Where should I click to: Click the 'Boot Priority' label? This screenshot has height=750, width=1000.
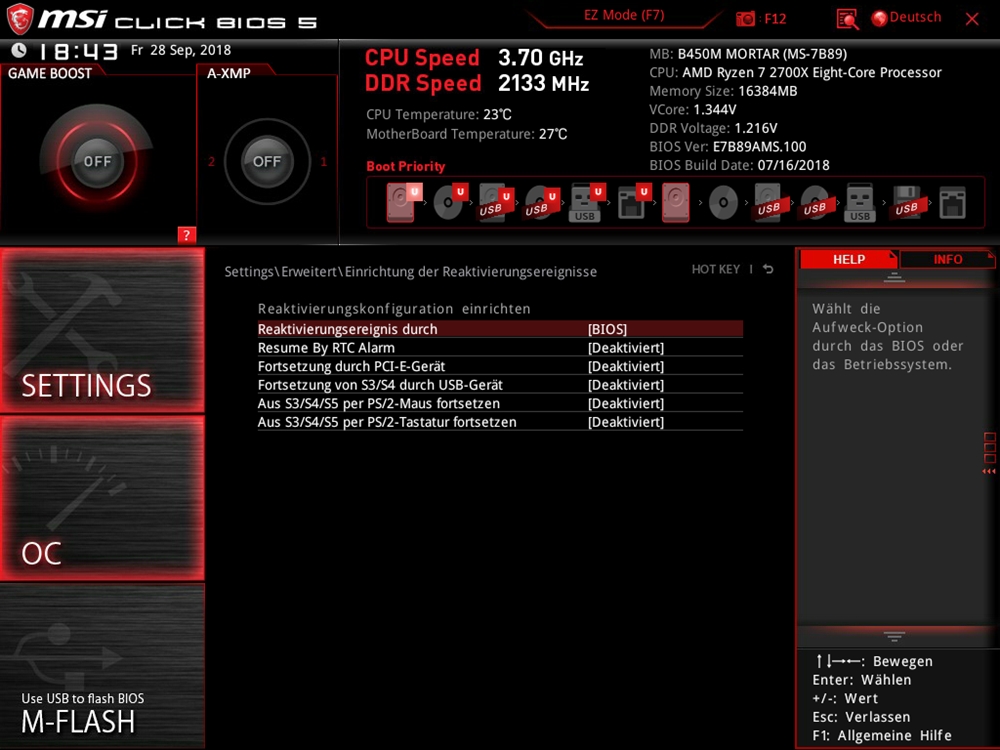coord(406,166)
